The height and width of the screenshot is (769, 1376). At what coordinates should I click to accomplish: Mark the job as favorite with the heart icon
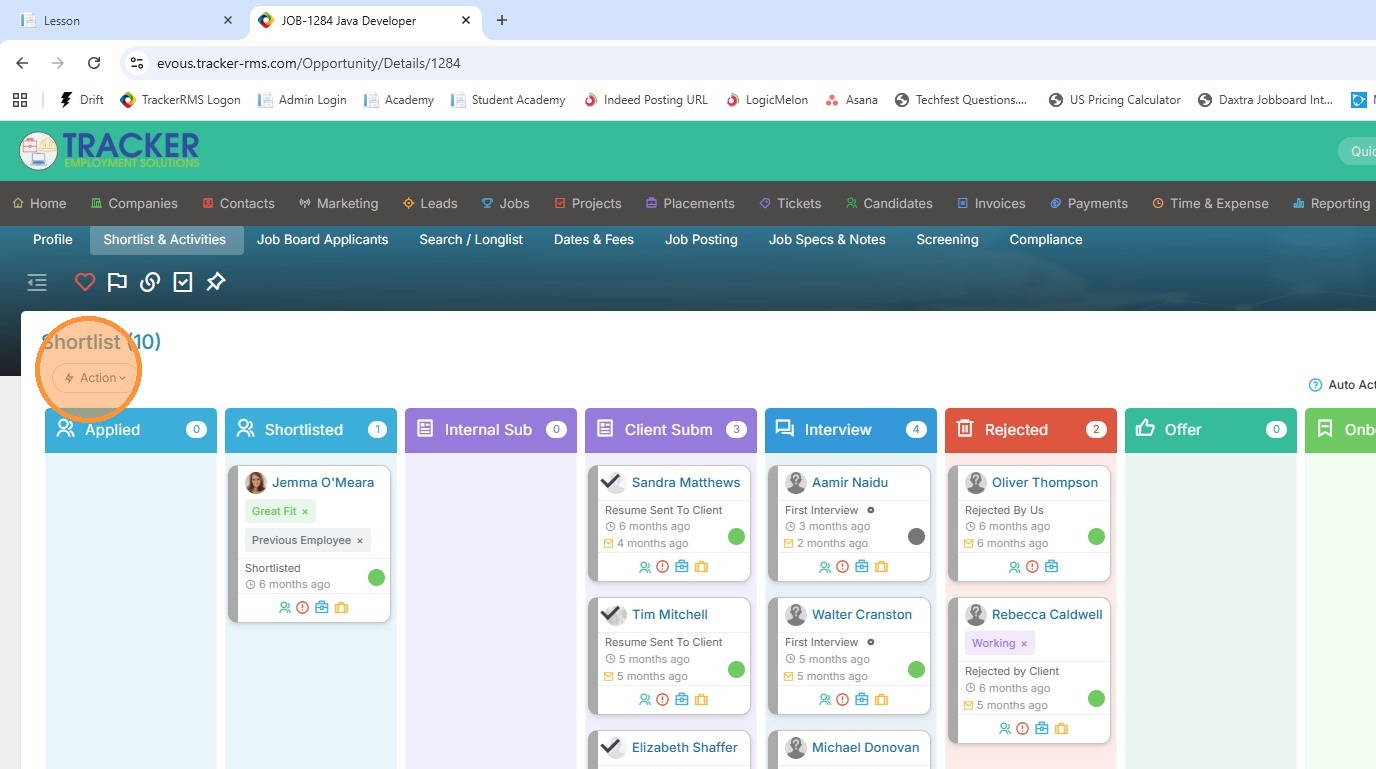[x=85, y=282]
